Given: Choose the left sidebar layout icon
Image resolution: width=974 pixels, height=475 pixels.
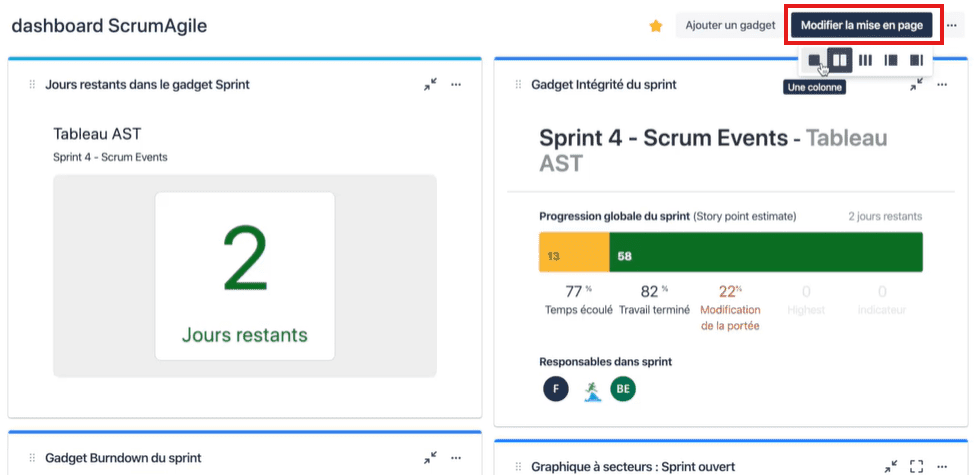Looking at the screenshot, I should coord(891,60).
